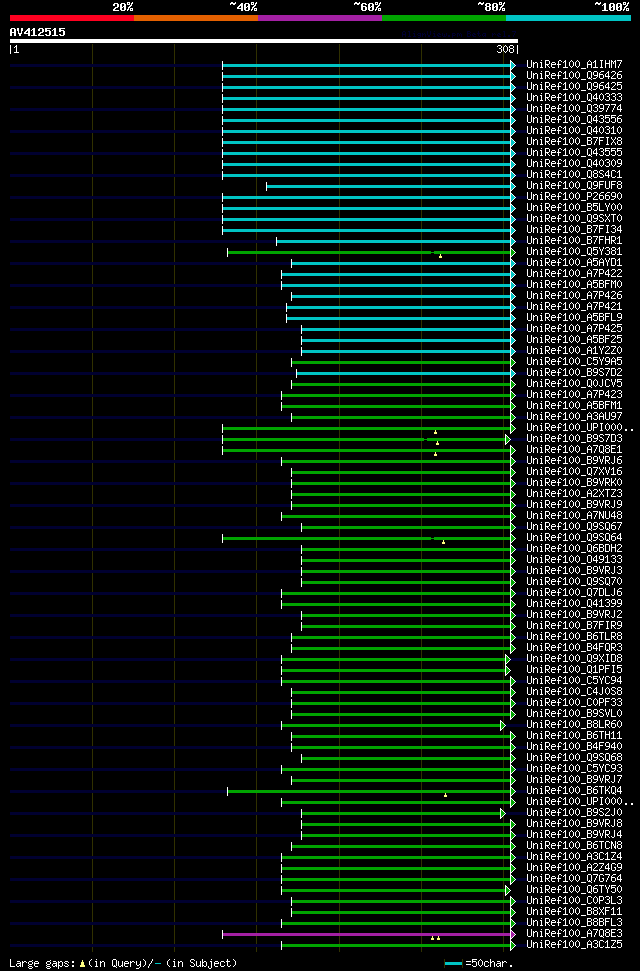Click the UniRef100_Q0JCV5 label

(574, 383)
